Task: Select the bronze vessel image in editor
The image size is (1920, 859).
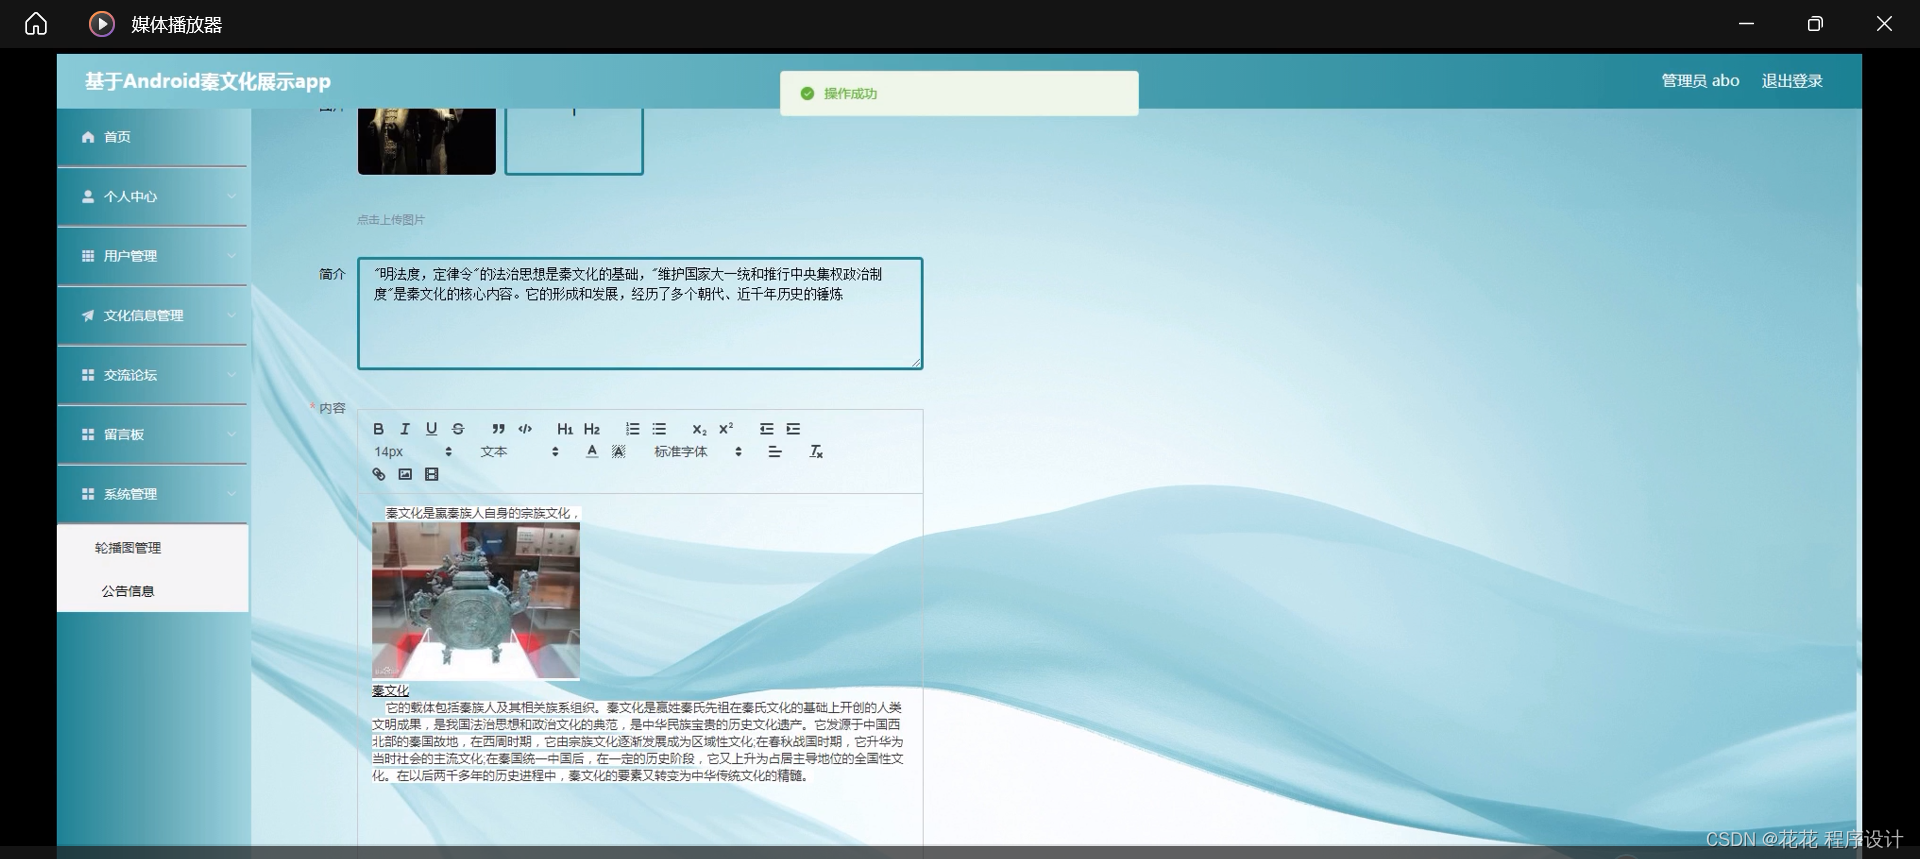Action: click(x=476, y=601)
